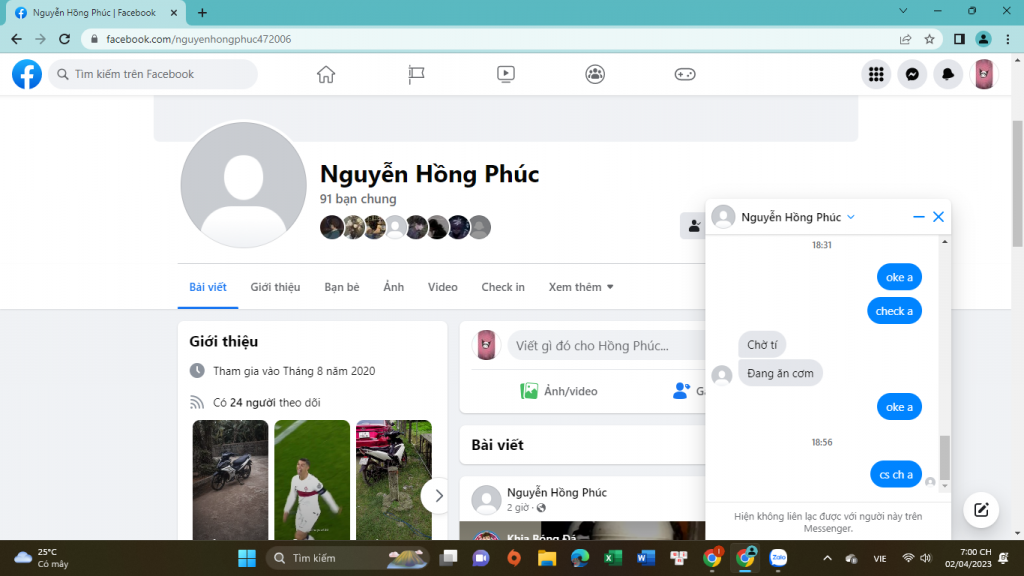Open the Watch video icon

click(505, 74)
